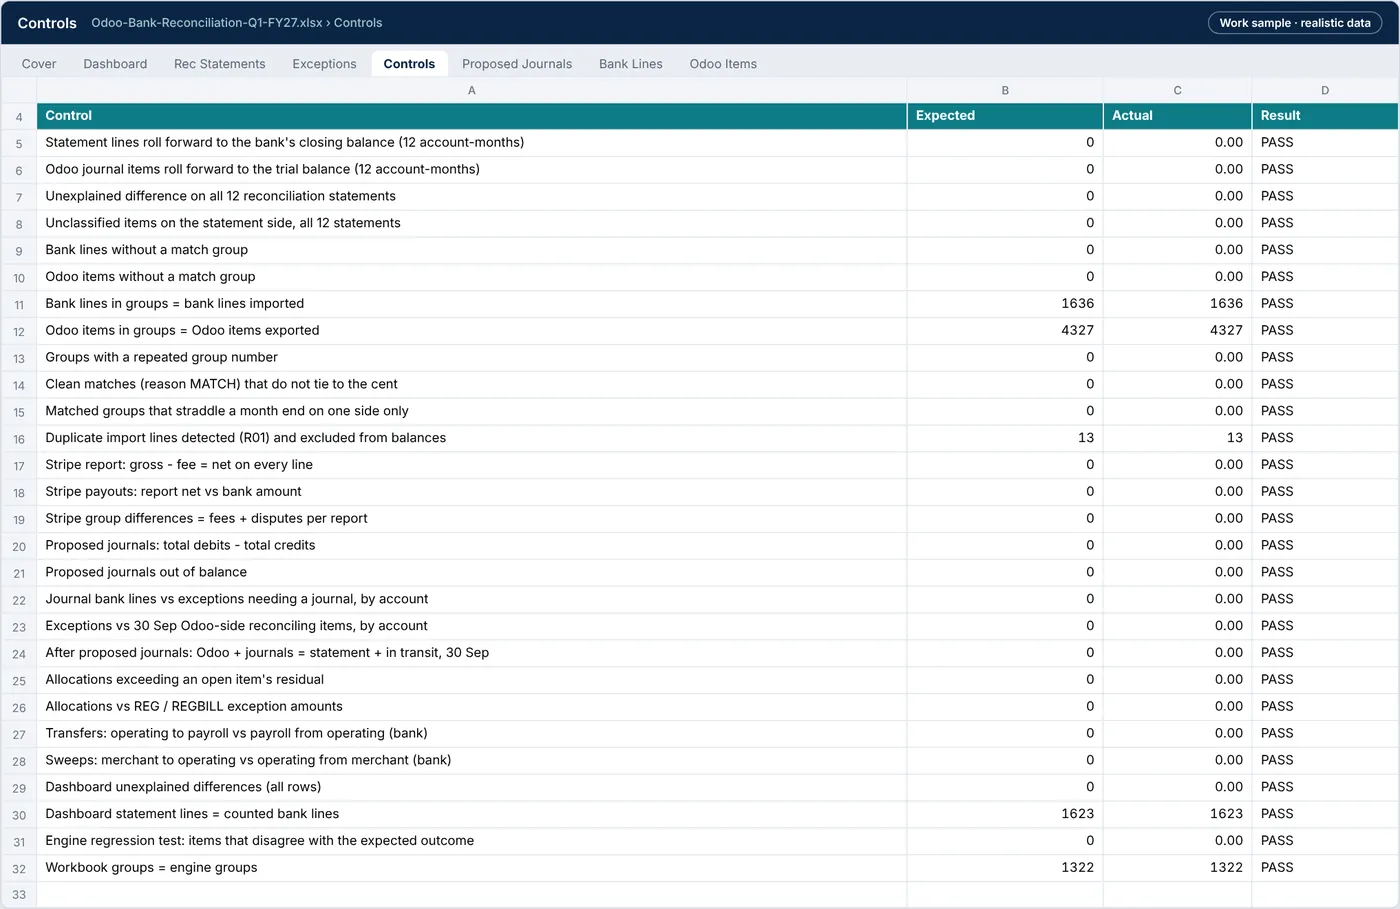Click the Expected header cell

coord(1005,116)
